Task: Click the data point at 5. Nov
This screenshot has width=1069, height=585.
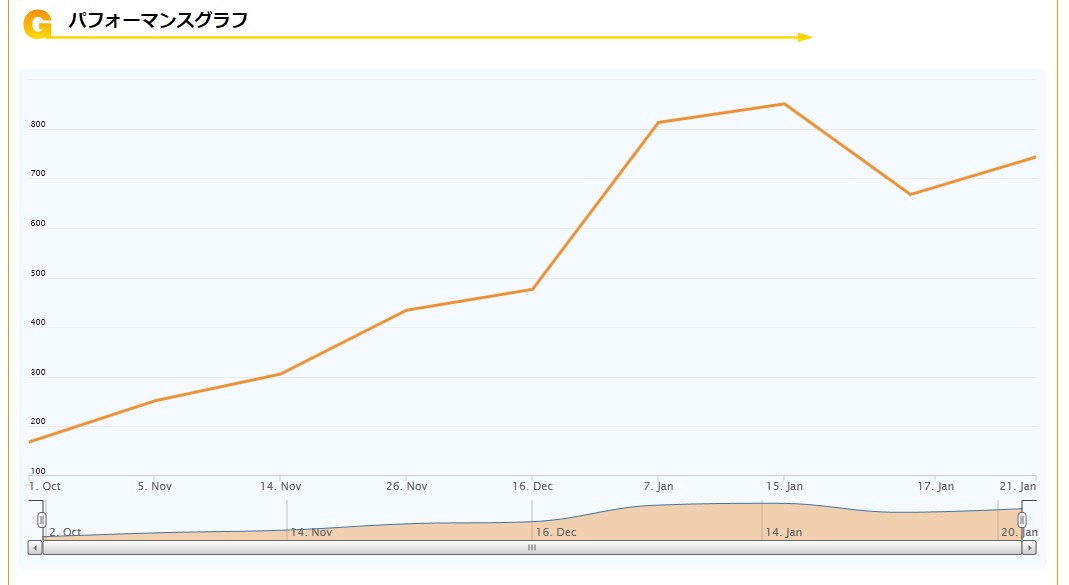Action: [x=155, y=401]
